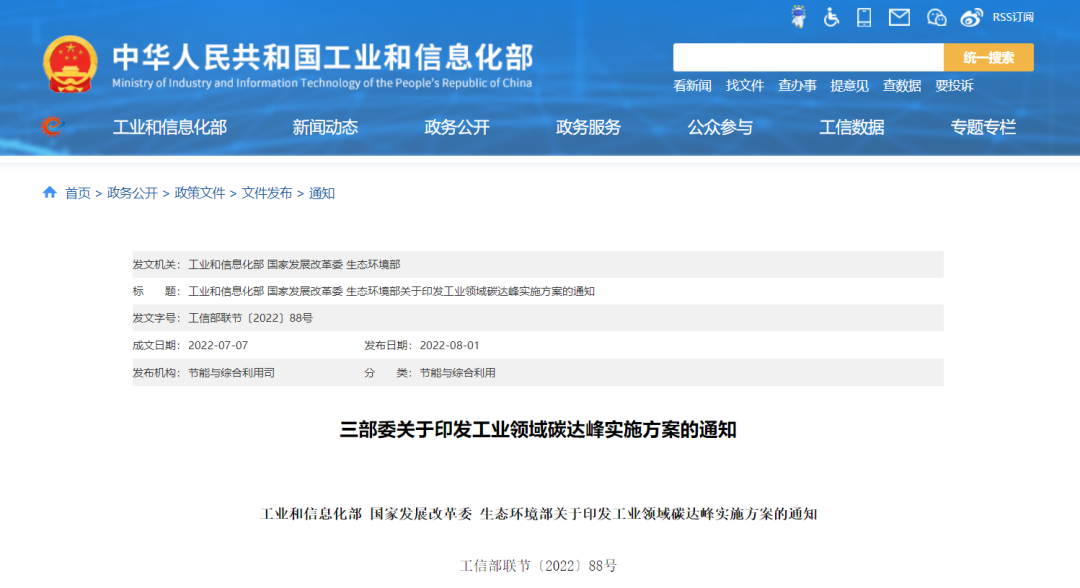The width and height of the screenshot is (1080, 588).
Task: Click the national emblem logo
Action: [69, 64]
